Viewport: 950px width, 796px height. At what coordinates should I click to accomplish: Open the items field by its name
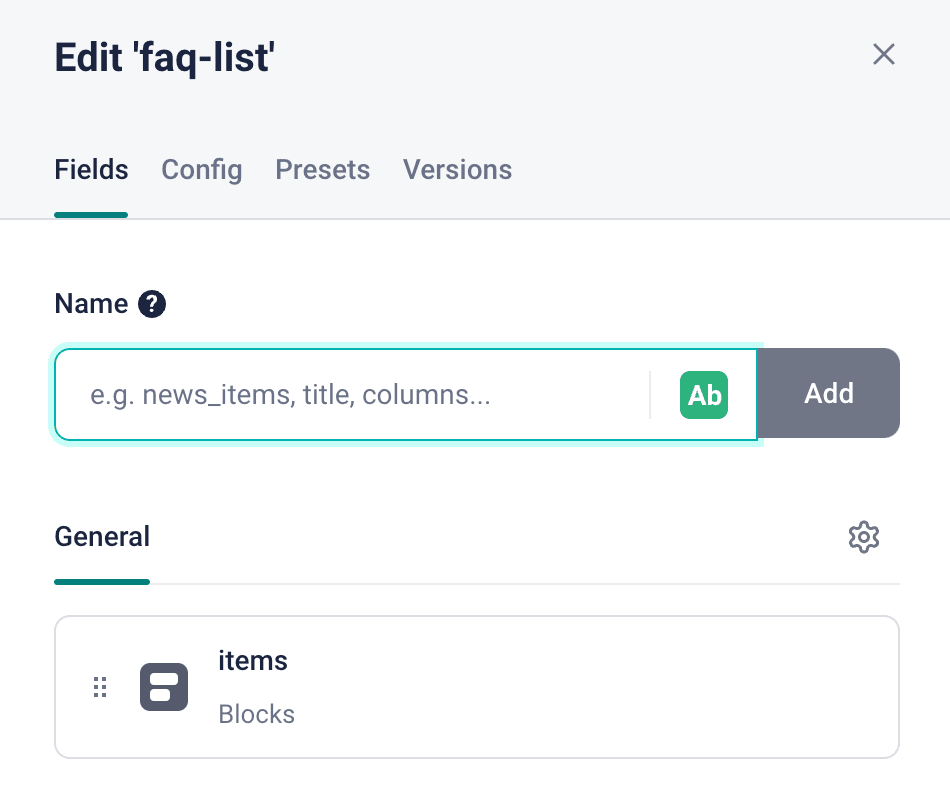[253, 661]
